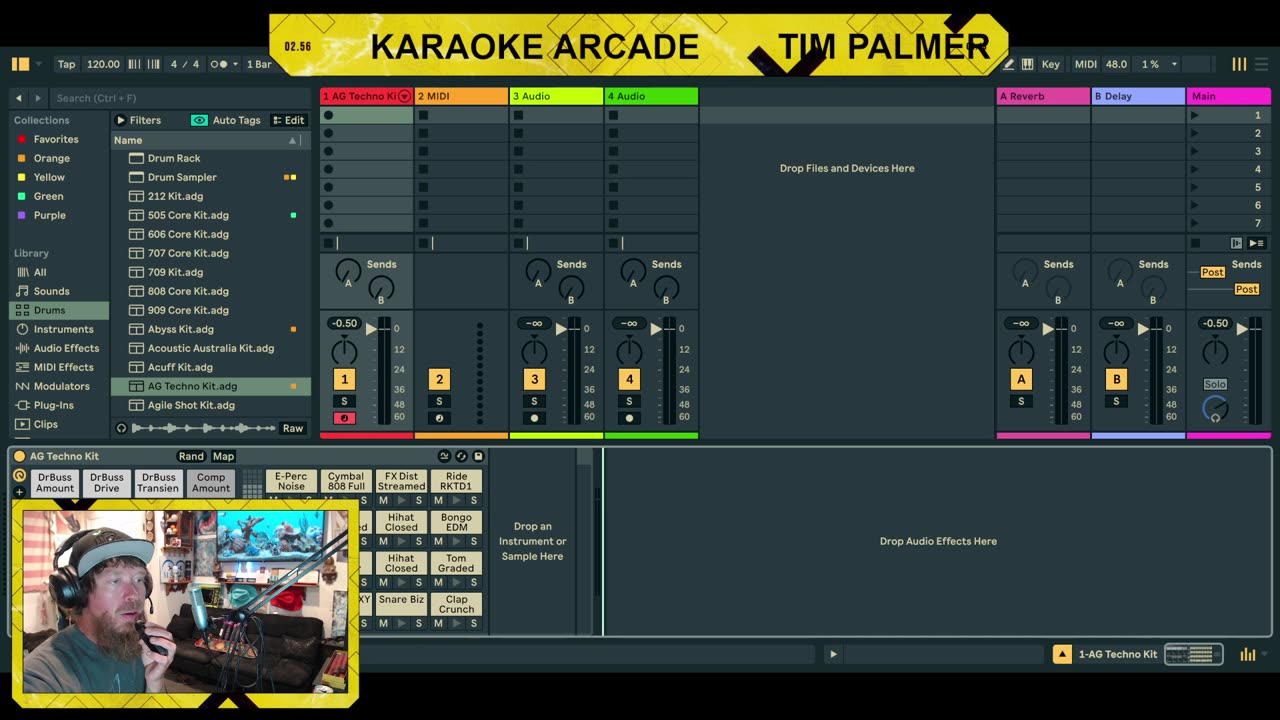Viewport: 1280px width, 720px height.
Task: Click the cue volume headphone knob
Action: pyautogui.click(x=1215, y=409)
